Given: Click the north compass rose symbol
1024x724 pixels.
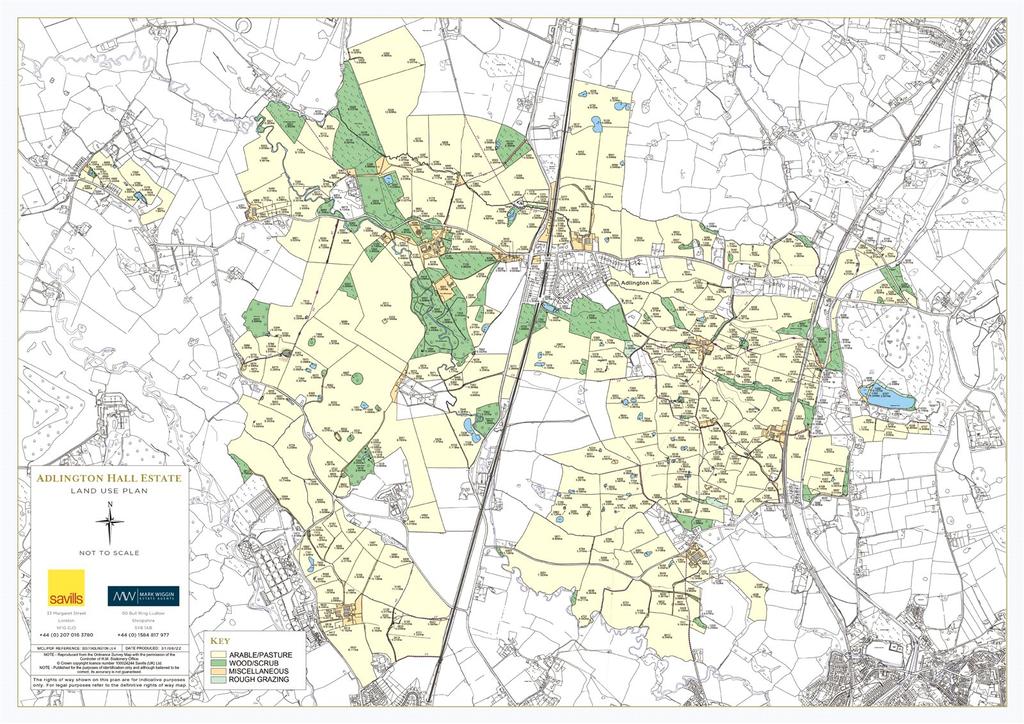Looking at the screenshot, I should click(x=110, y=521).
